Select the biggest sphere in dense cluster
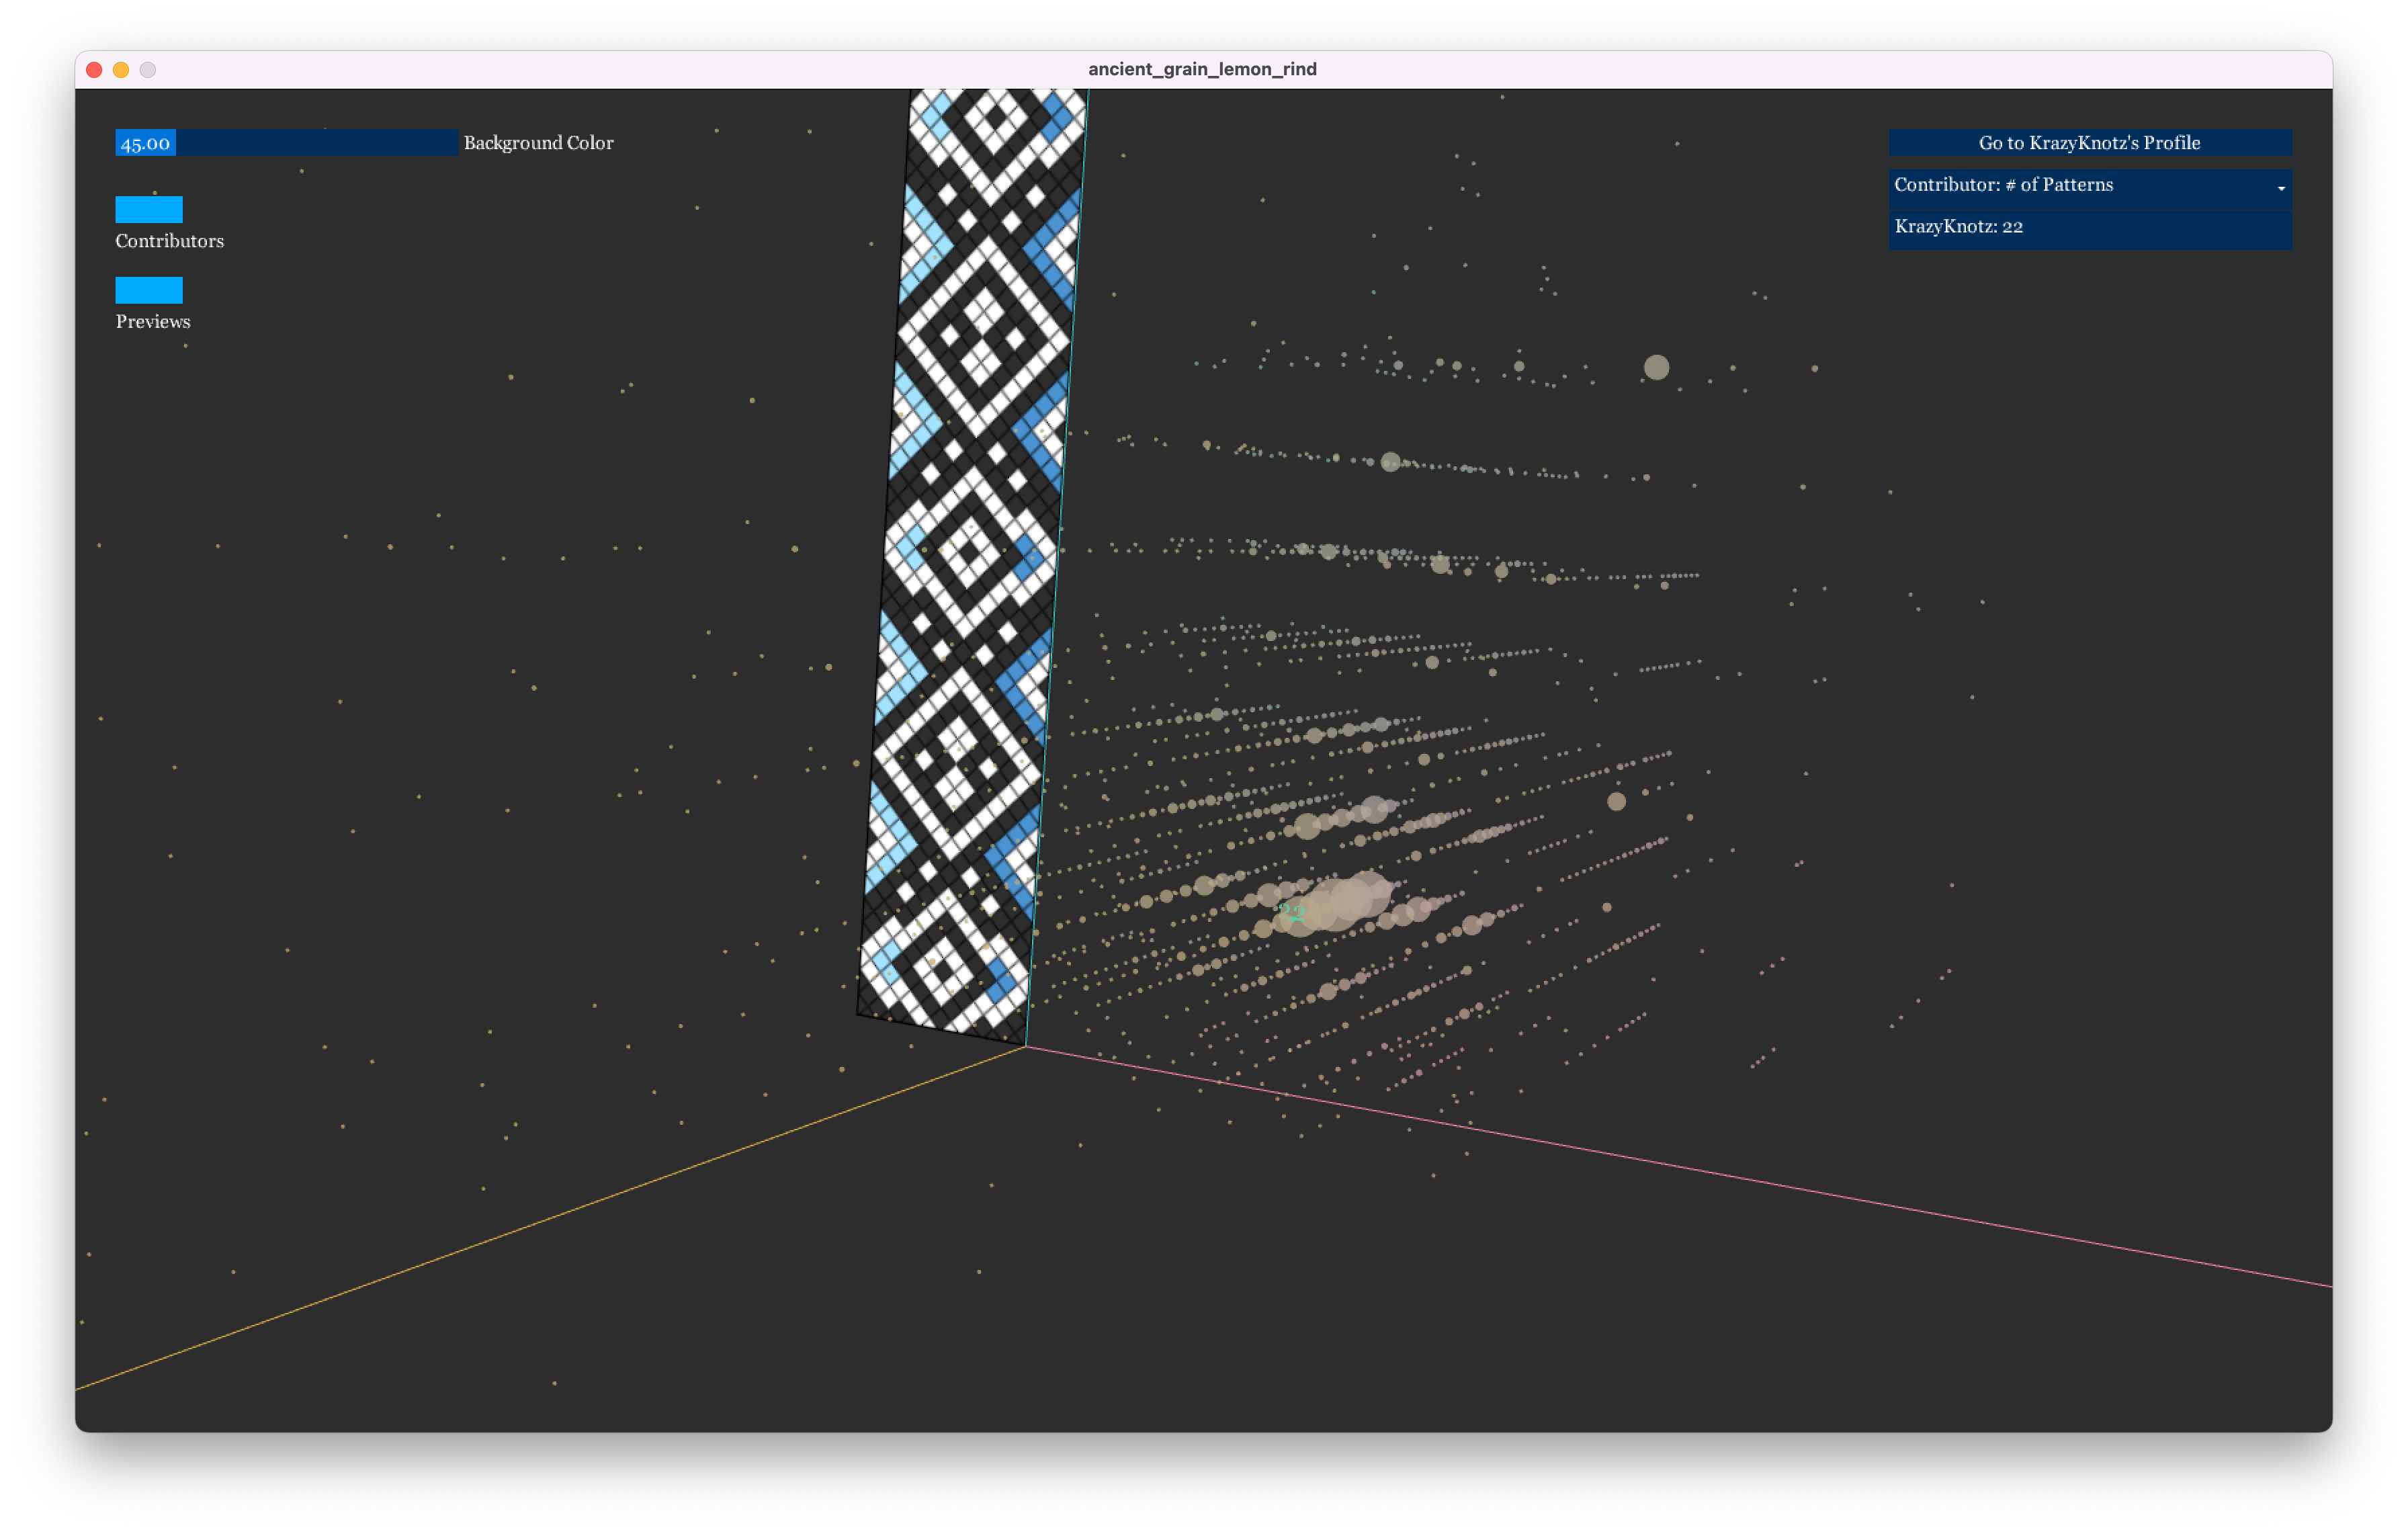Screen dimensions: 2408x1532 coord(1350,898)
